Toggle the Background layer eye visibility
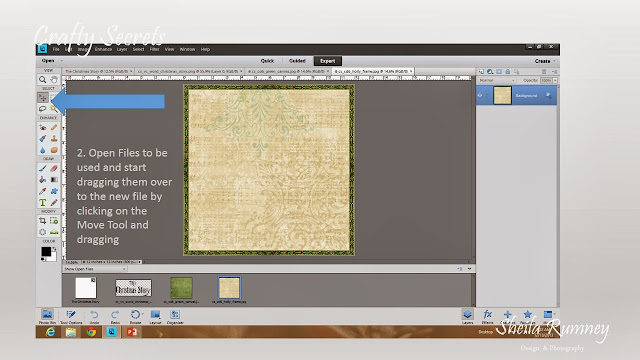 pos(480,96)
